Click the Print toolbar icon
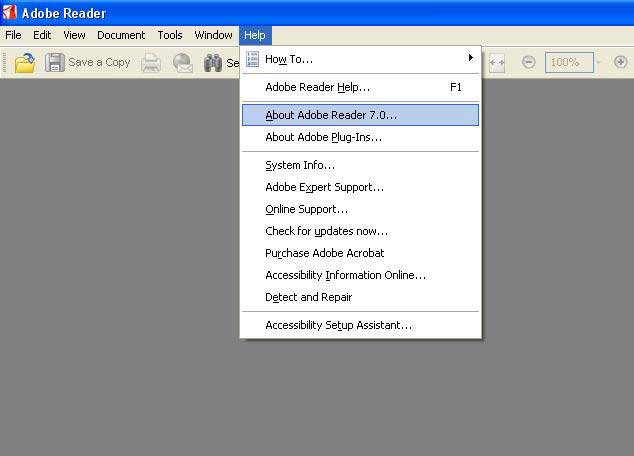Viewport: 634px width, 456px height. coord(151,63)
